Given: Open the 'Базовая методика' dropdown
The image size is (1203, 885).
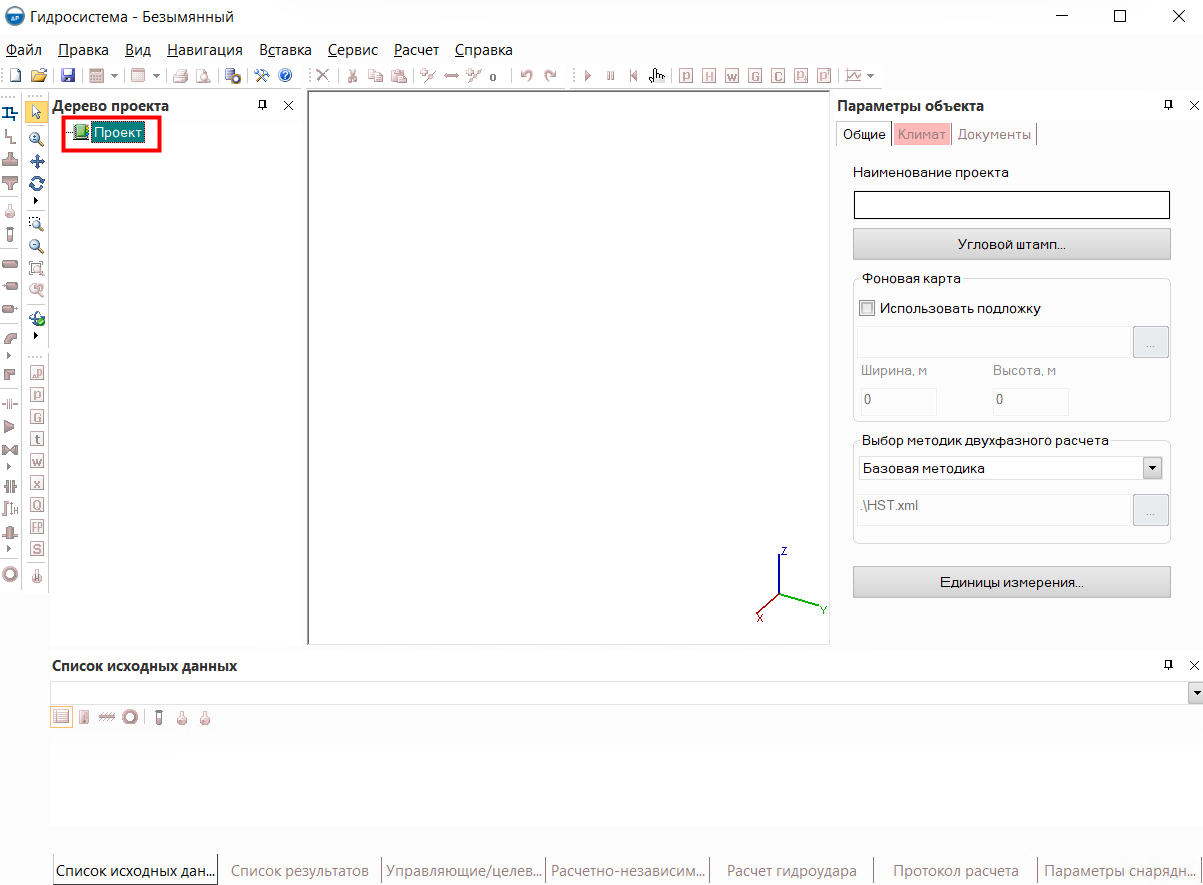Looking at the screenshot, I should click(1152, 468).
